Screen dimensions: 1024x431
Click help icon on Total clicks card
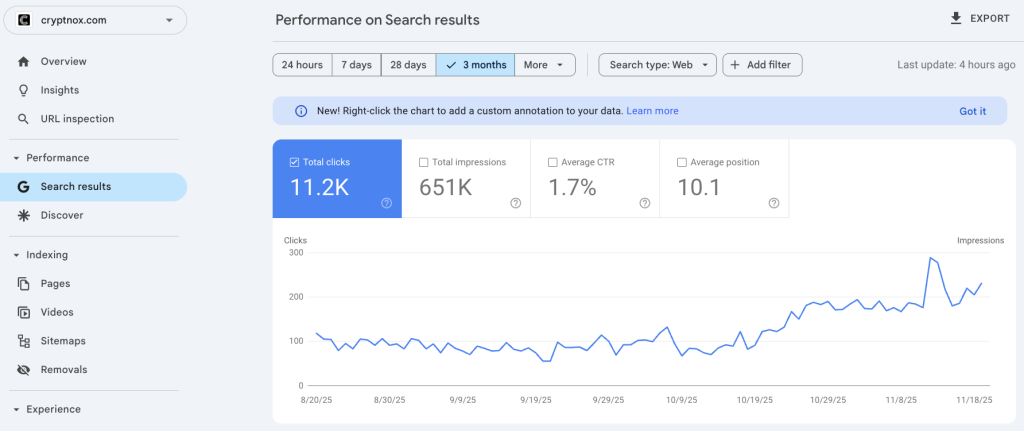pos(386,203)
